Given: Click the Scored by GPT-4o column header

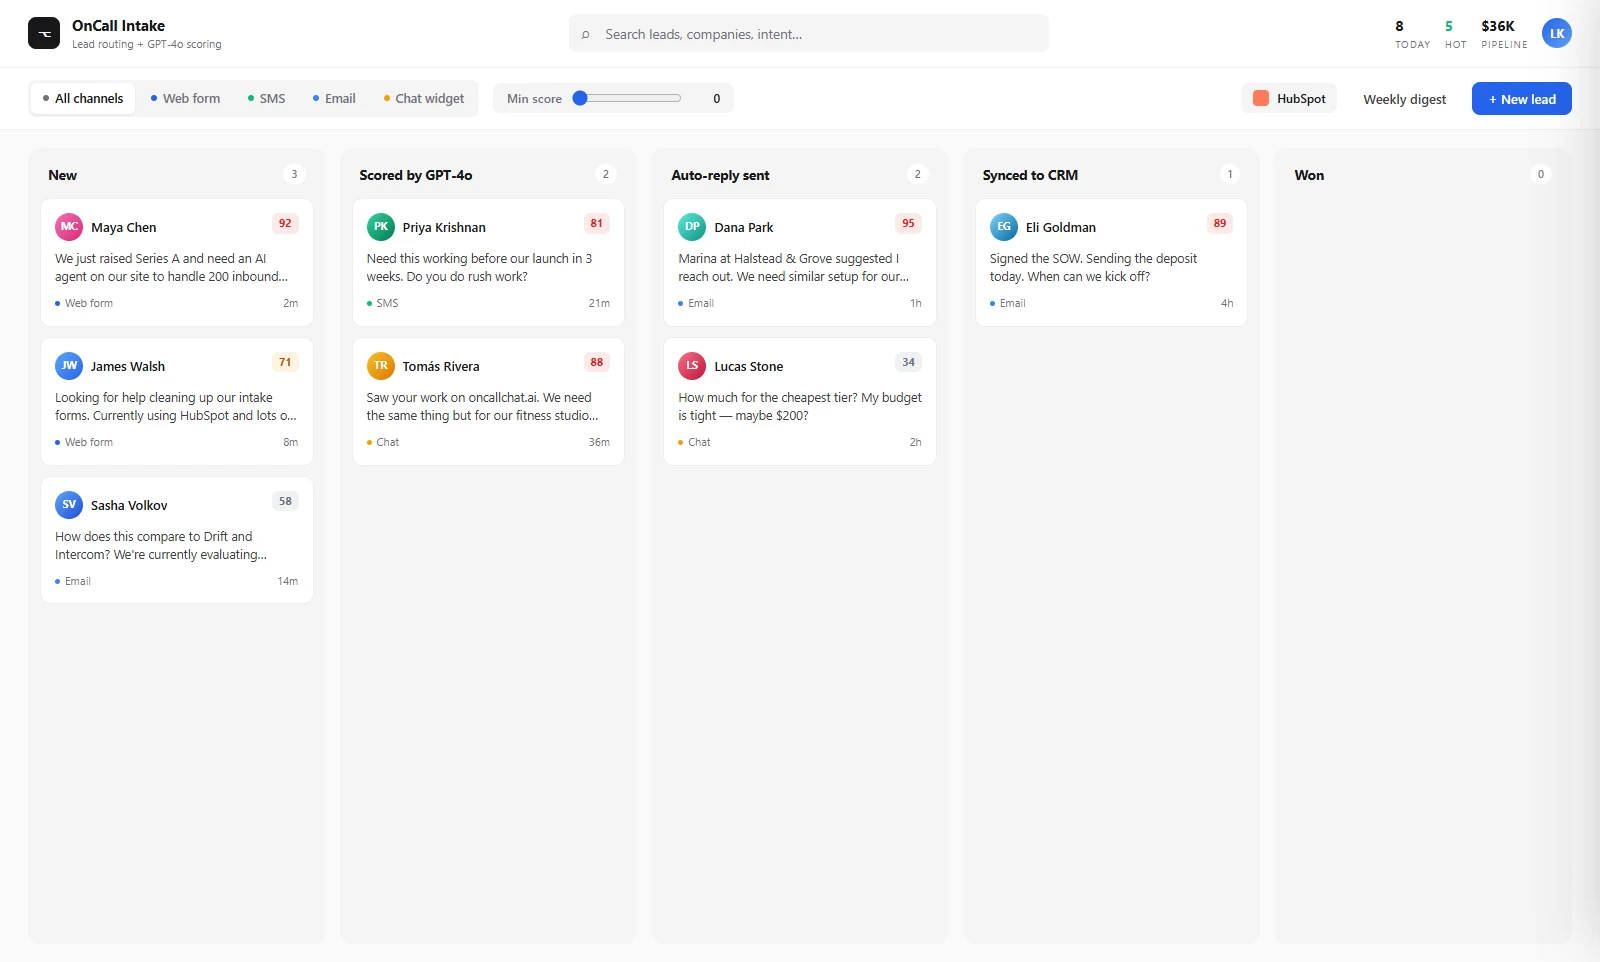Looking at the screenshot, I should [416, 175].
